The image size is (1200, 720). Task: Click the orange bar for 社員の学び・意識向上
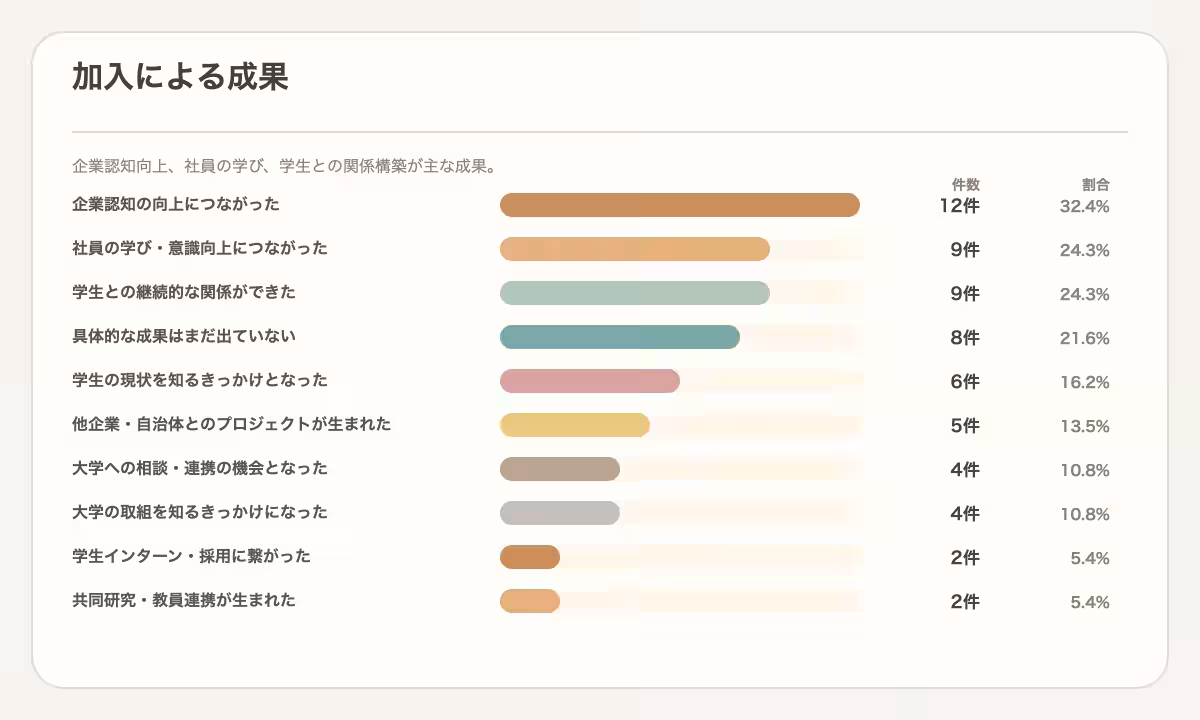pyautogui.click(x=635, y=249)
